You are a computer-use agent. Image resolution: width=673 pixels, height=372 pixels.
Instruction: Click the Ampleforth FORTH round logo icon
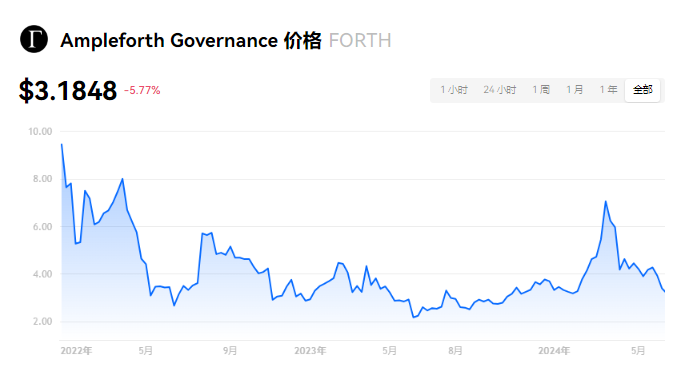[x=34, y=39]
